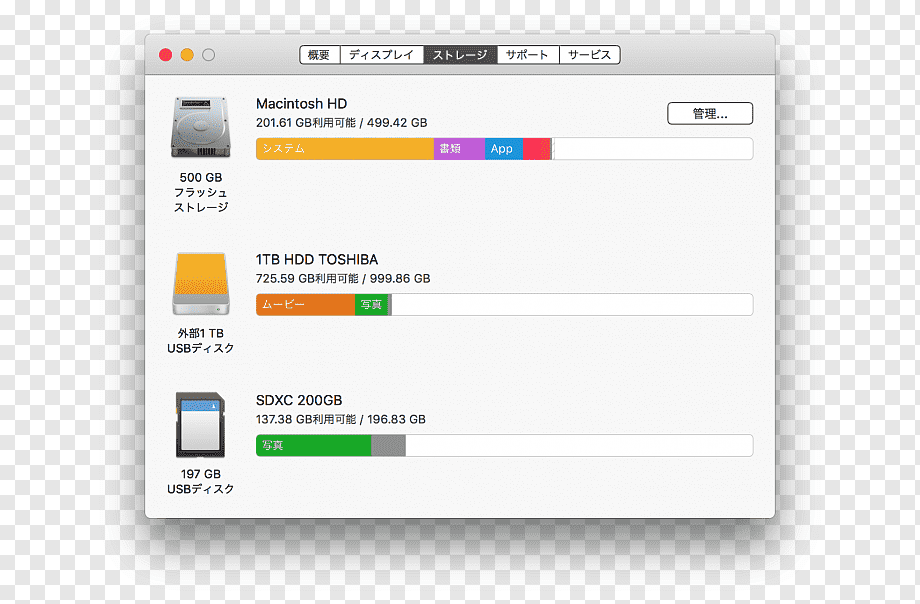Click the Macintosh HD internal drive icon
The height and width of the screenshot is (604, 920).
pyautogui.click(x=201, y=127)
